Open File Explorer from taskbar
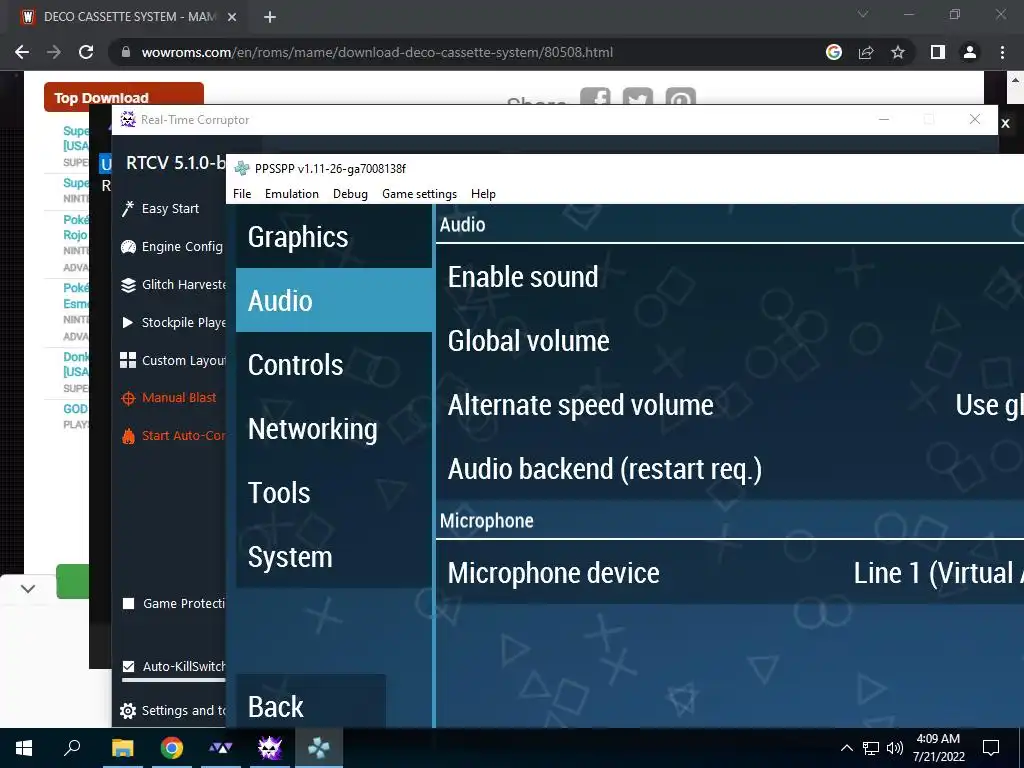 click(x=122, y=748)
